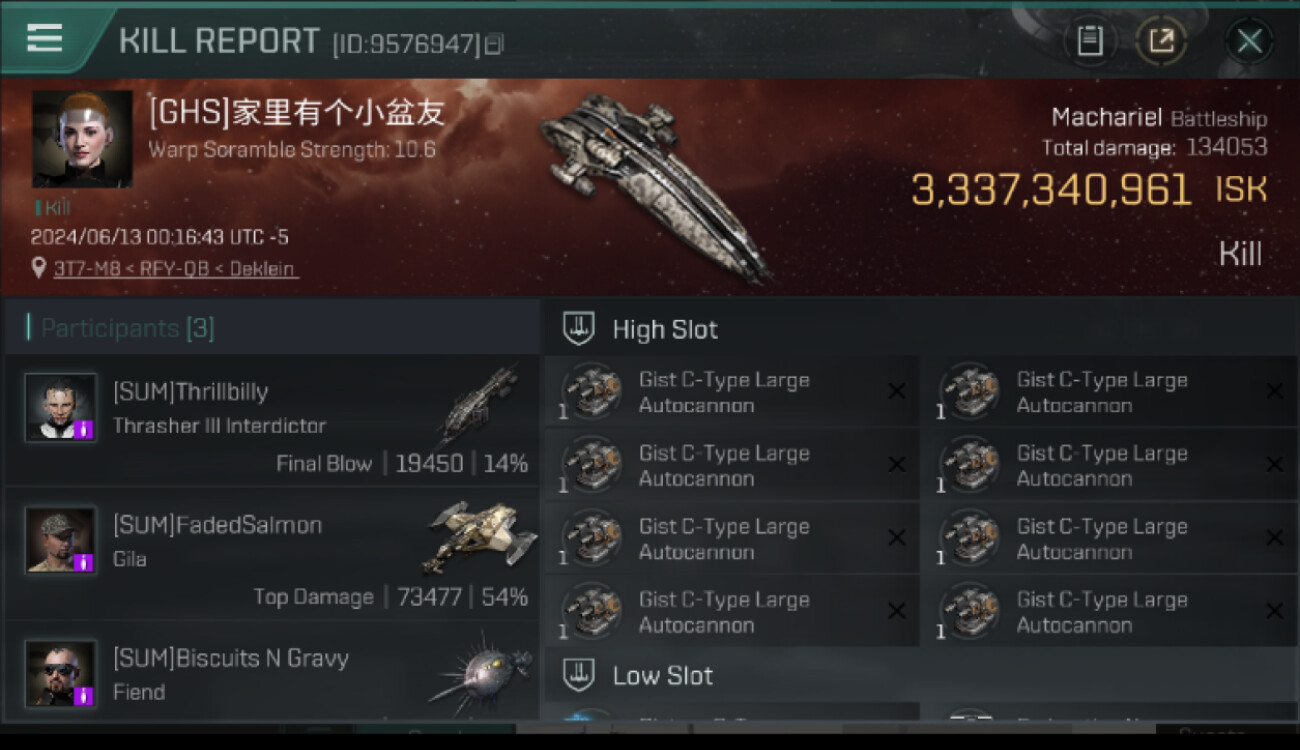View the victim pilot portrait
This screenshot has height=750, width=1300.
[x=82, y=139]
